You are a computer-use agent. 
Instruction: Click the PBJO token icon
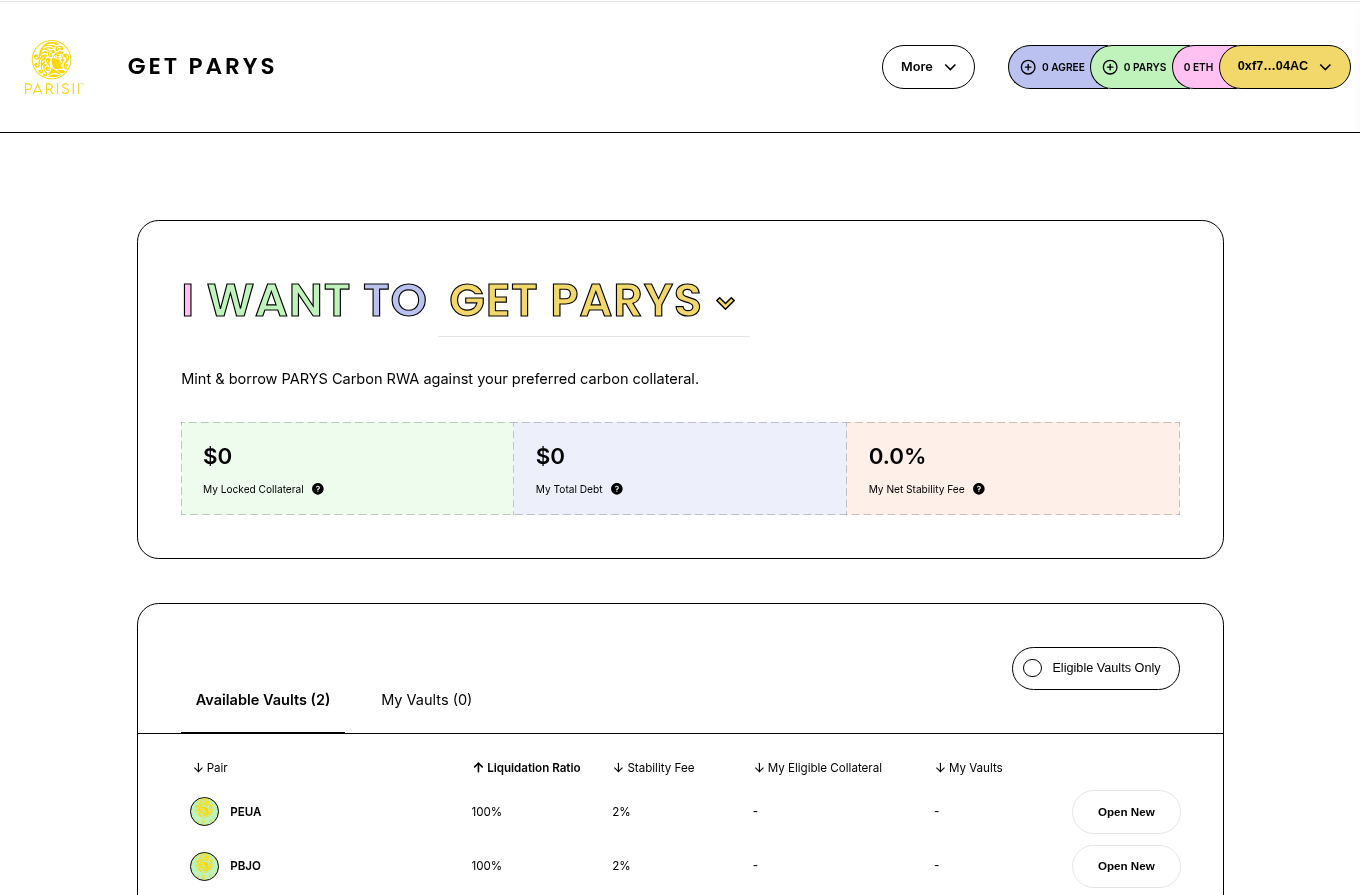[204, 866]
